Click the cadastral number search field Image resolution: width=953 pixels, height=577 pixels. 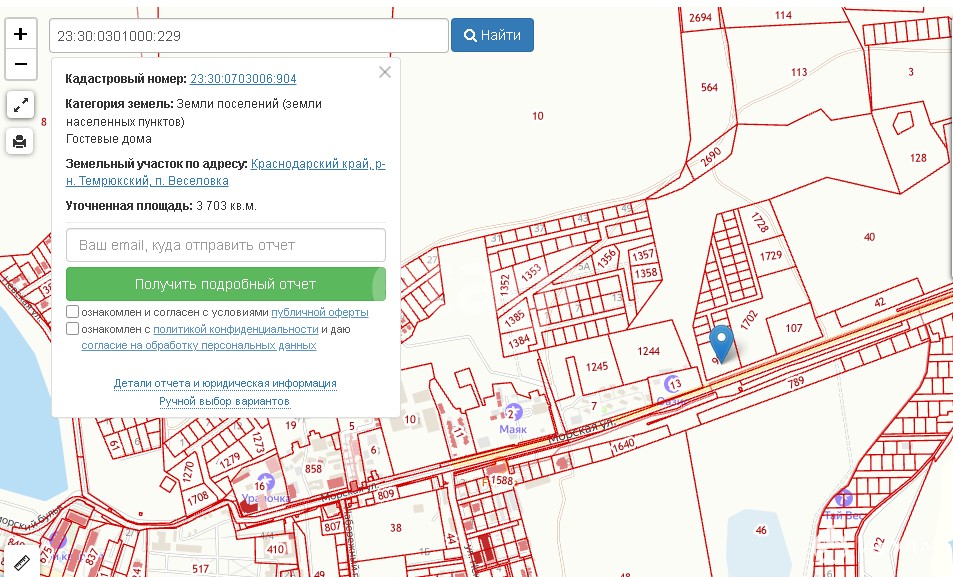[248, 35]
